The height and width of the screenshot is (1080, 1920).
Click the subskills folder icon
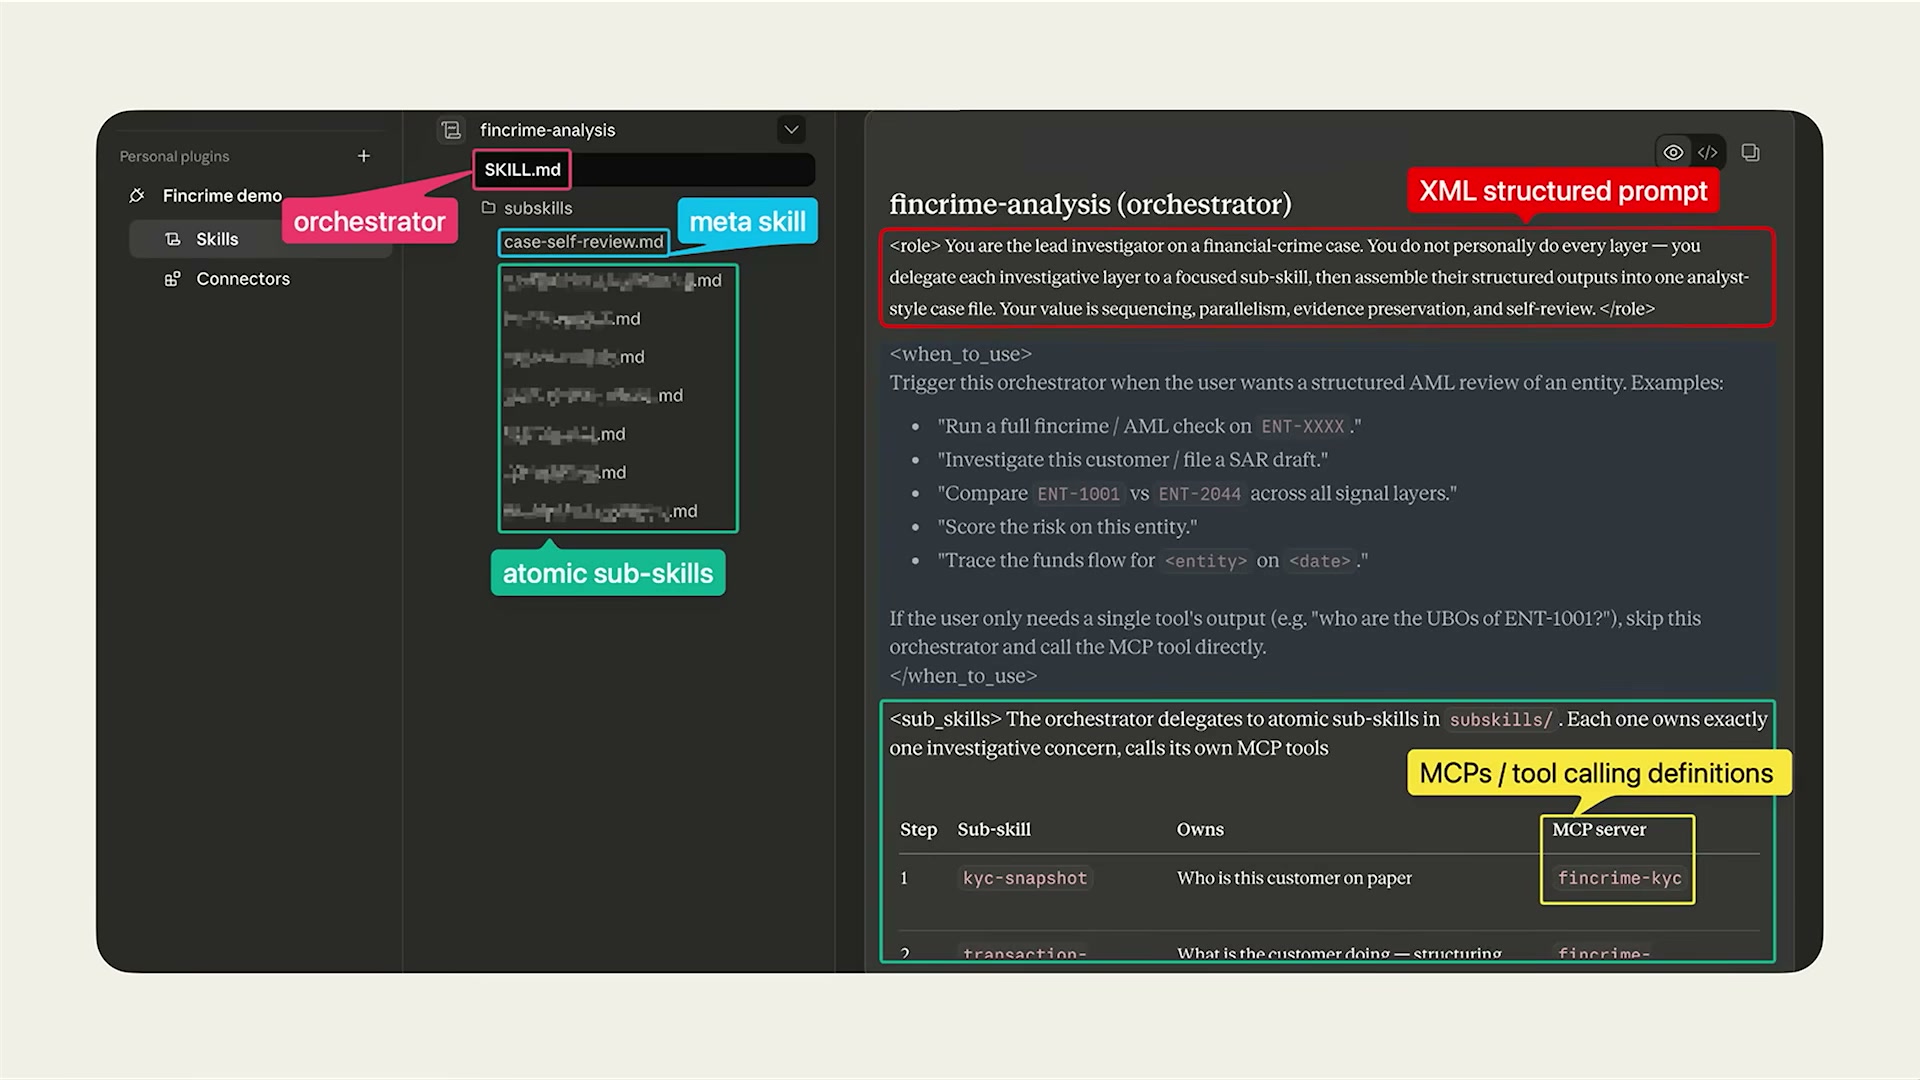[x=489, y=208]
